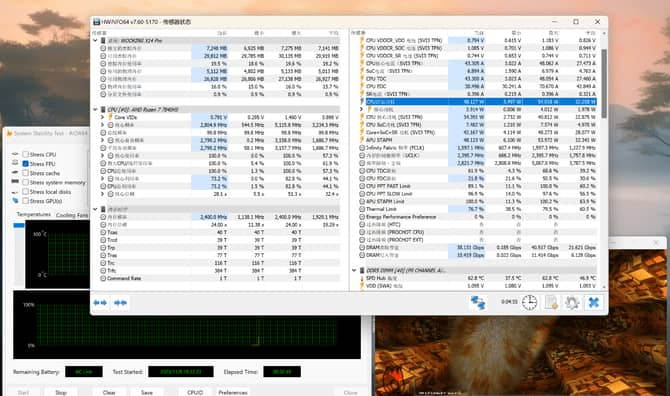The height and width of the screenshot is (396, 670).
Task: Click the Stop button in AIDA64
Action: point(61,392)
